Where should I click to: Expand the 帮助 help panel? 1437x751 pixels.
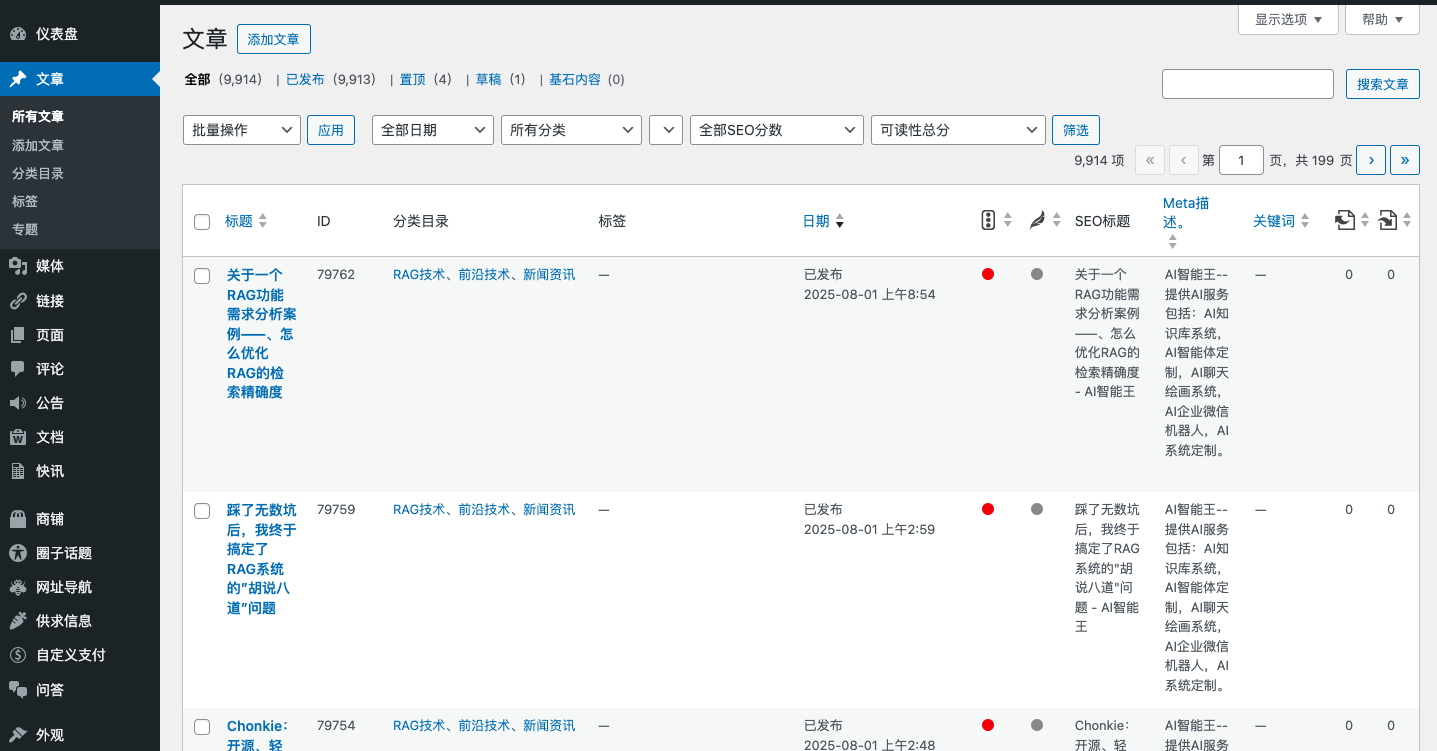[x=1383, y=19]
